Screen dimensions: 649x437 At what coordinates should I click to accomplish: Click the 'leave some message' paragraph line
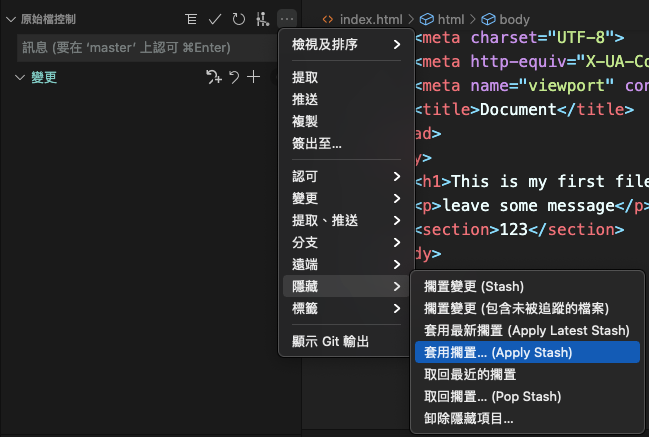pos(532,206)
